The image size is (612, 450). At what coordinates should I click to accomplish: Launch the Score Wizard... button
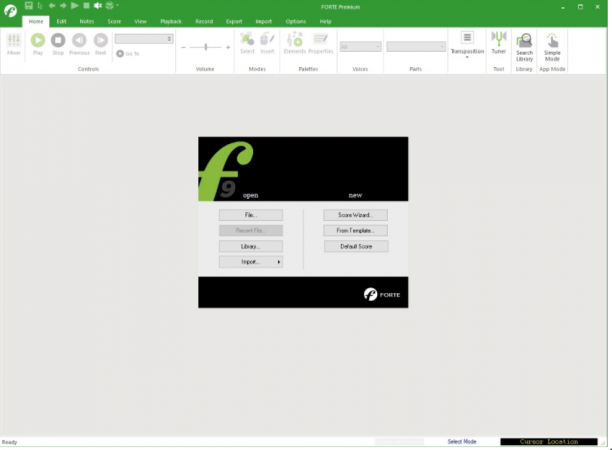point(356,215)
